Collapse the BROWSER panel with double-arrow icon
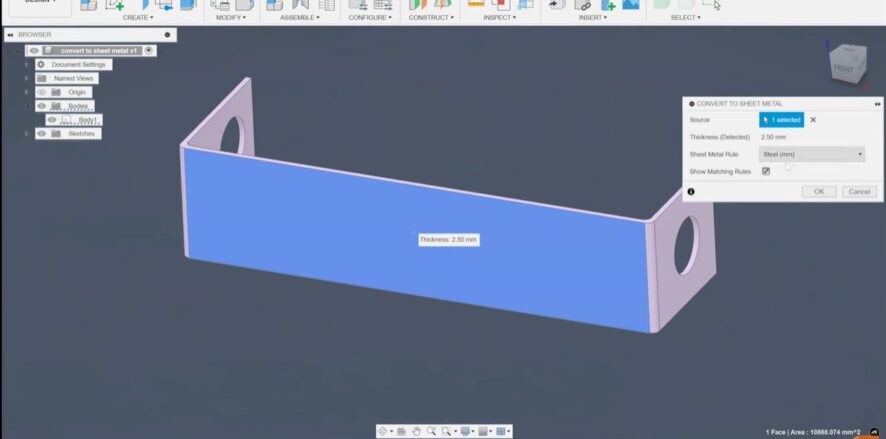This screenshot has height=439, width=886. tap(10, 35)
